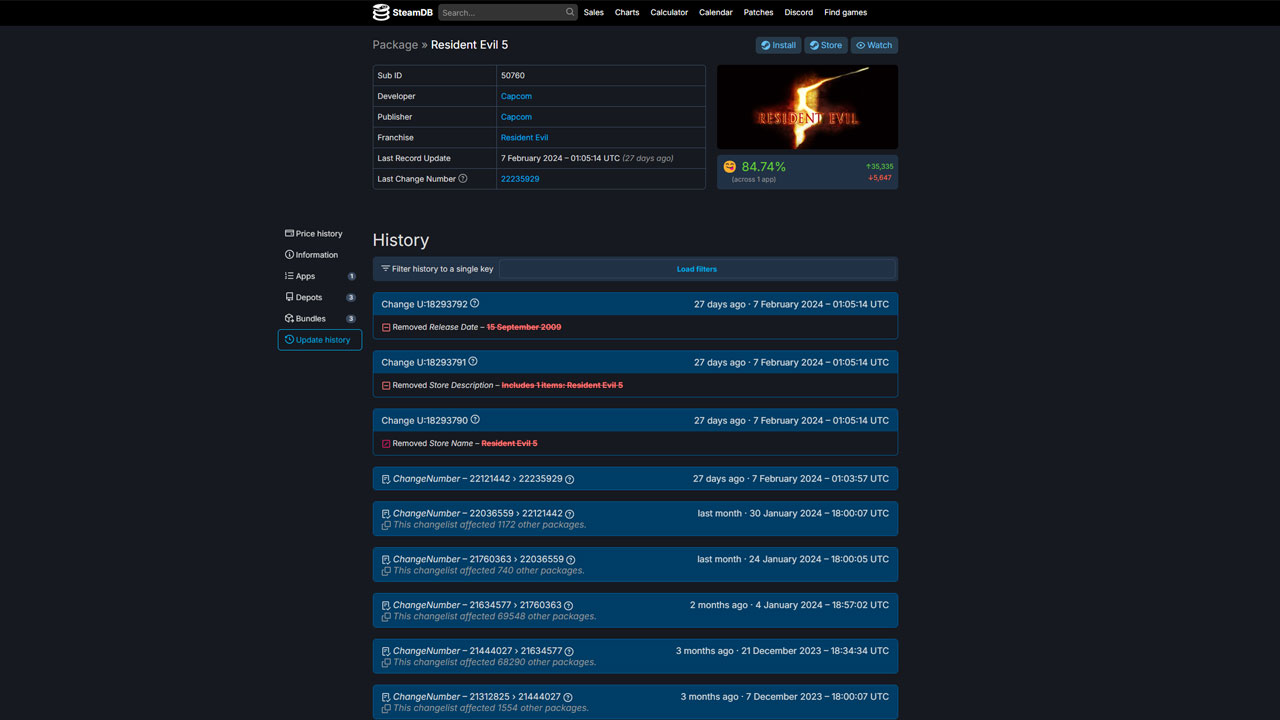Click help icon after 21634577 › 21760363
The height and width of the screenshot is (720, 1280).
pyautogui.click(x=569, y=605)
